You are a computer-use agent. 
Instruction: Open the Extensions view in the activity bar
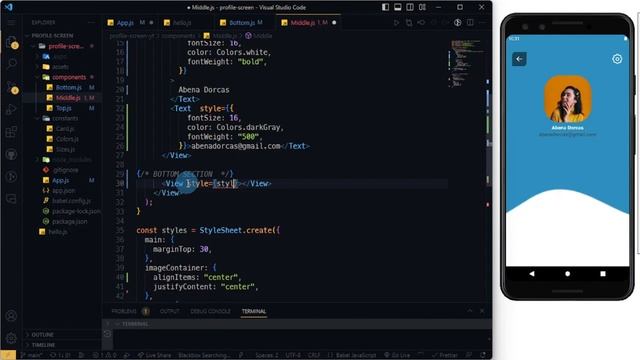11,132
